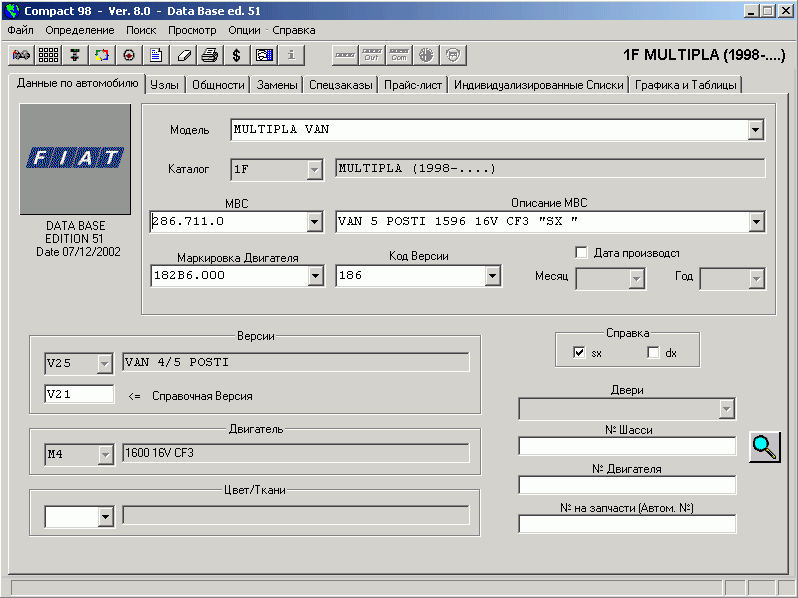Screen dimensions: 798x598
Task: Click the eraser toolbar icon
Action: 183,55
